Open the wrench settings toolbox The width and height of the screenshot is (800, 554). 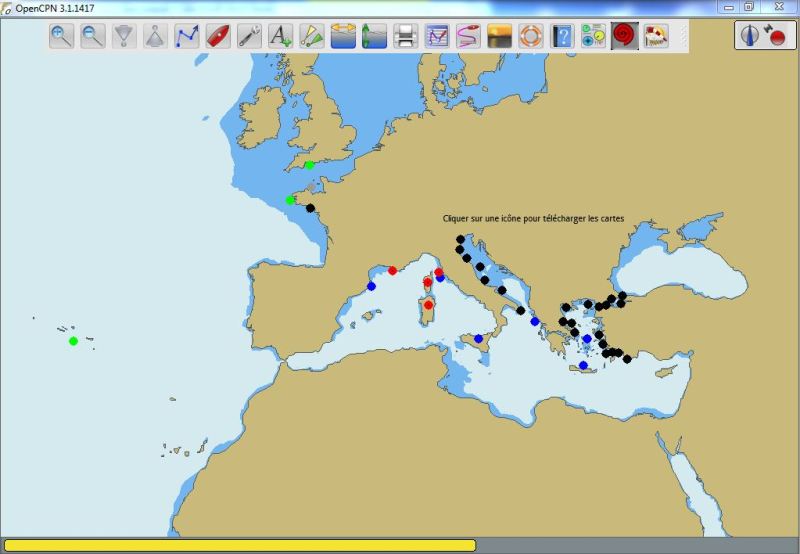249,36
